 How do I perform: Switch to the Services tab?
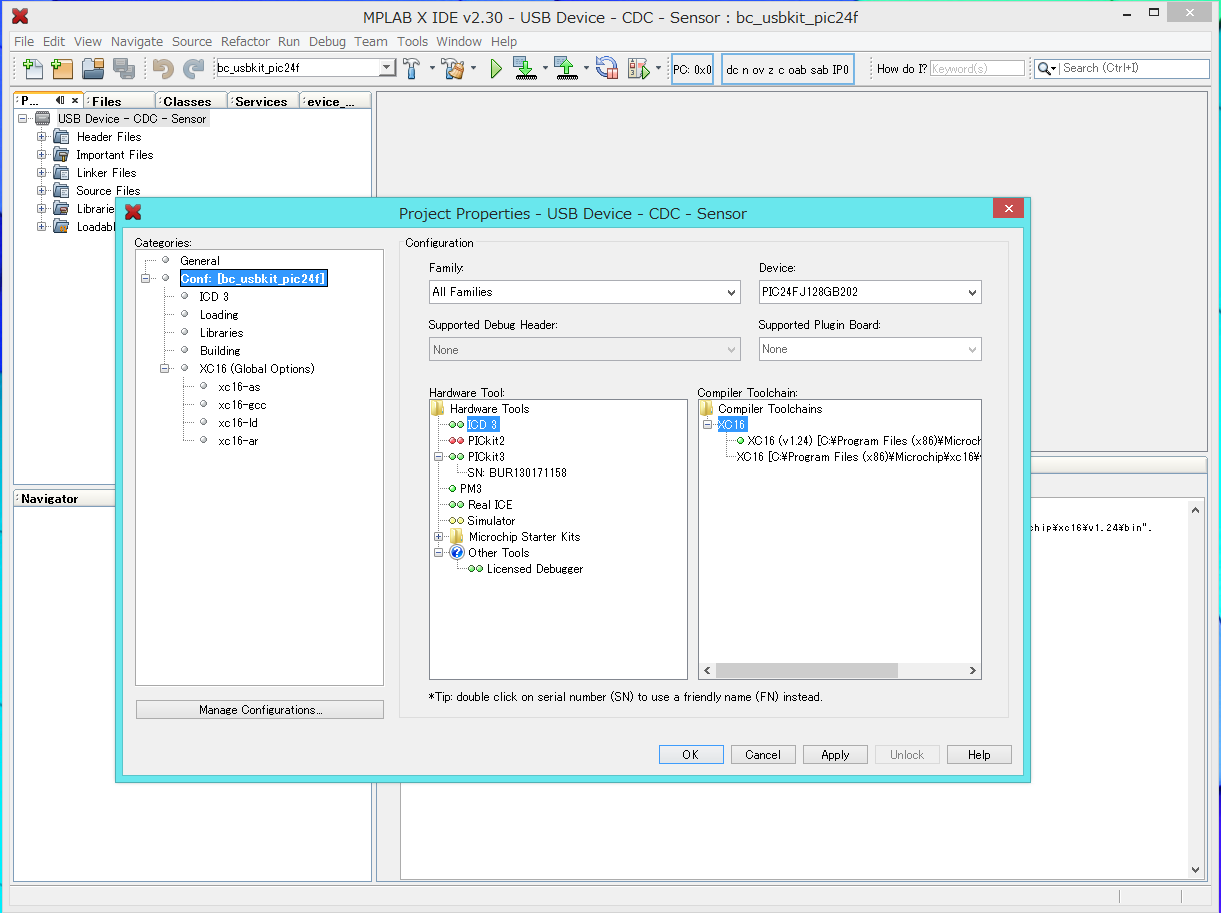click(x=261, y=102)
